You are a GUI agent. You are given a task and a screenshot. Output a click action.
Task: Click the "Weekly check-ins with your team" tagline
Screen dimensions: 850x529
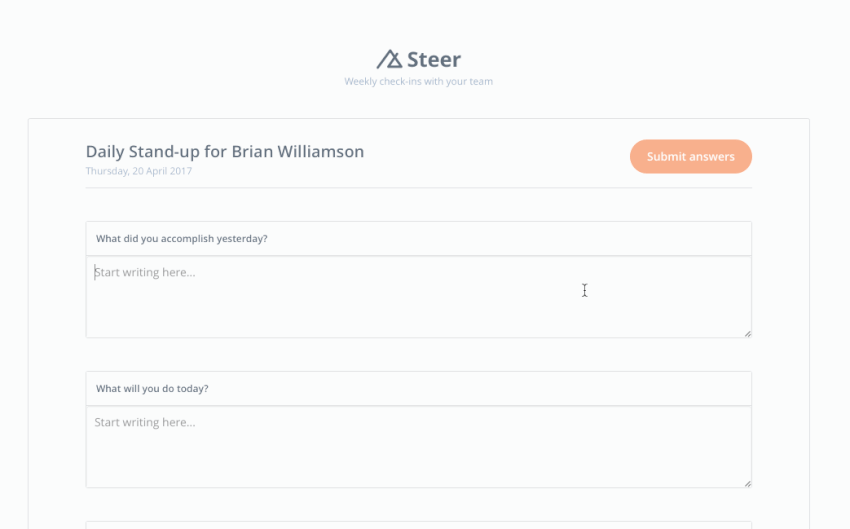click(x=418, y=82)
